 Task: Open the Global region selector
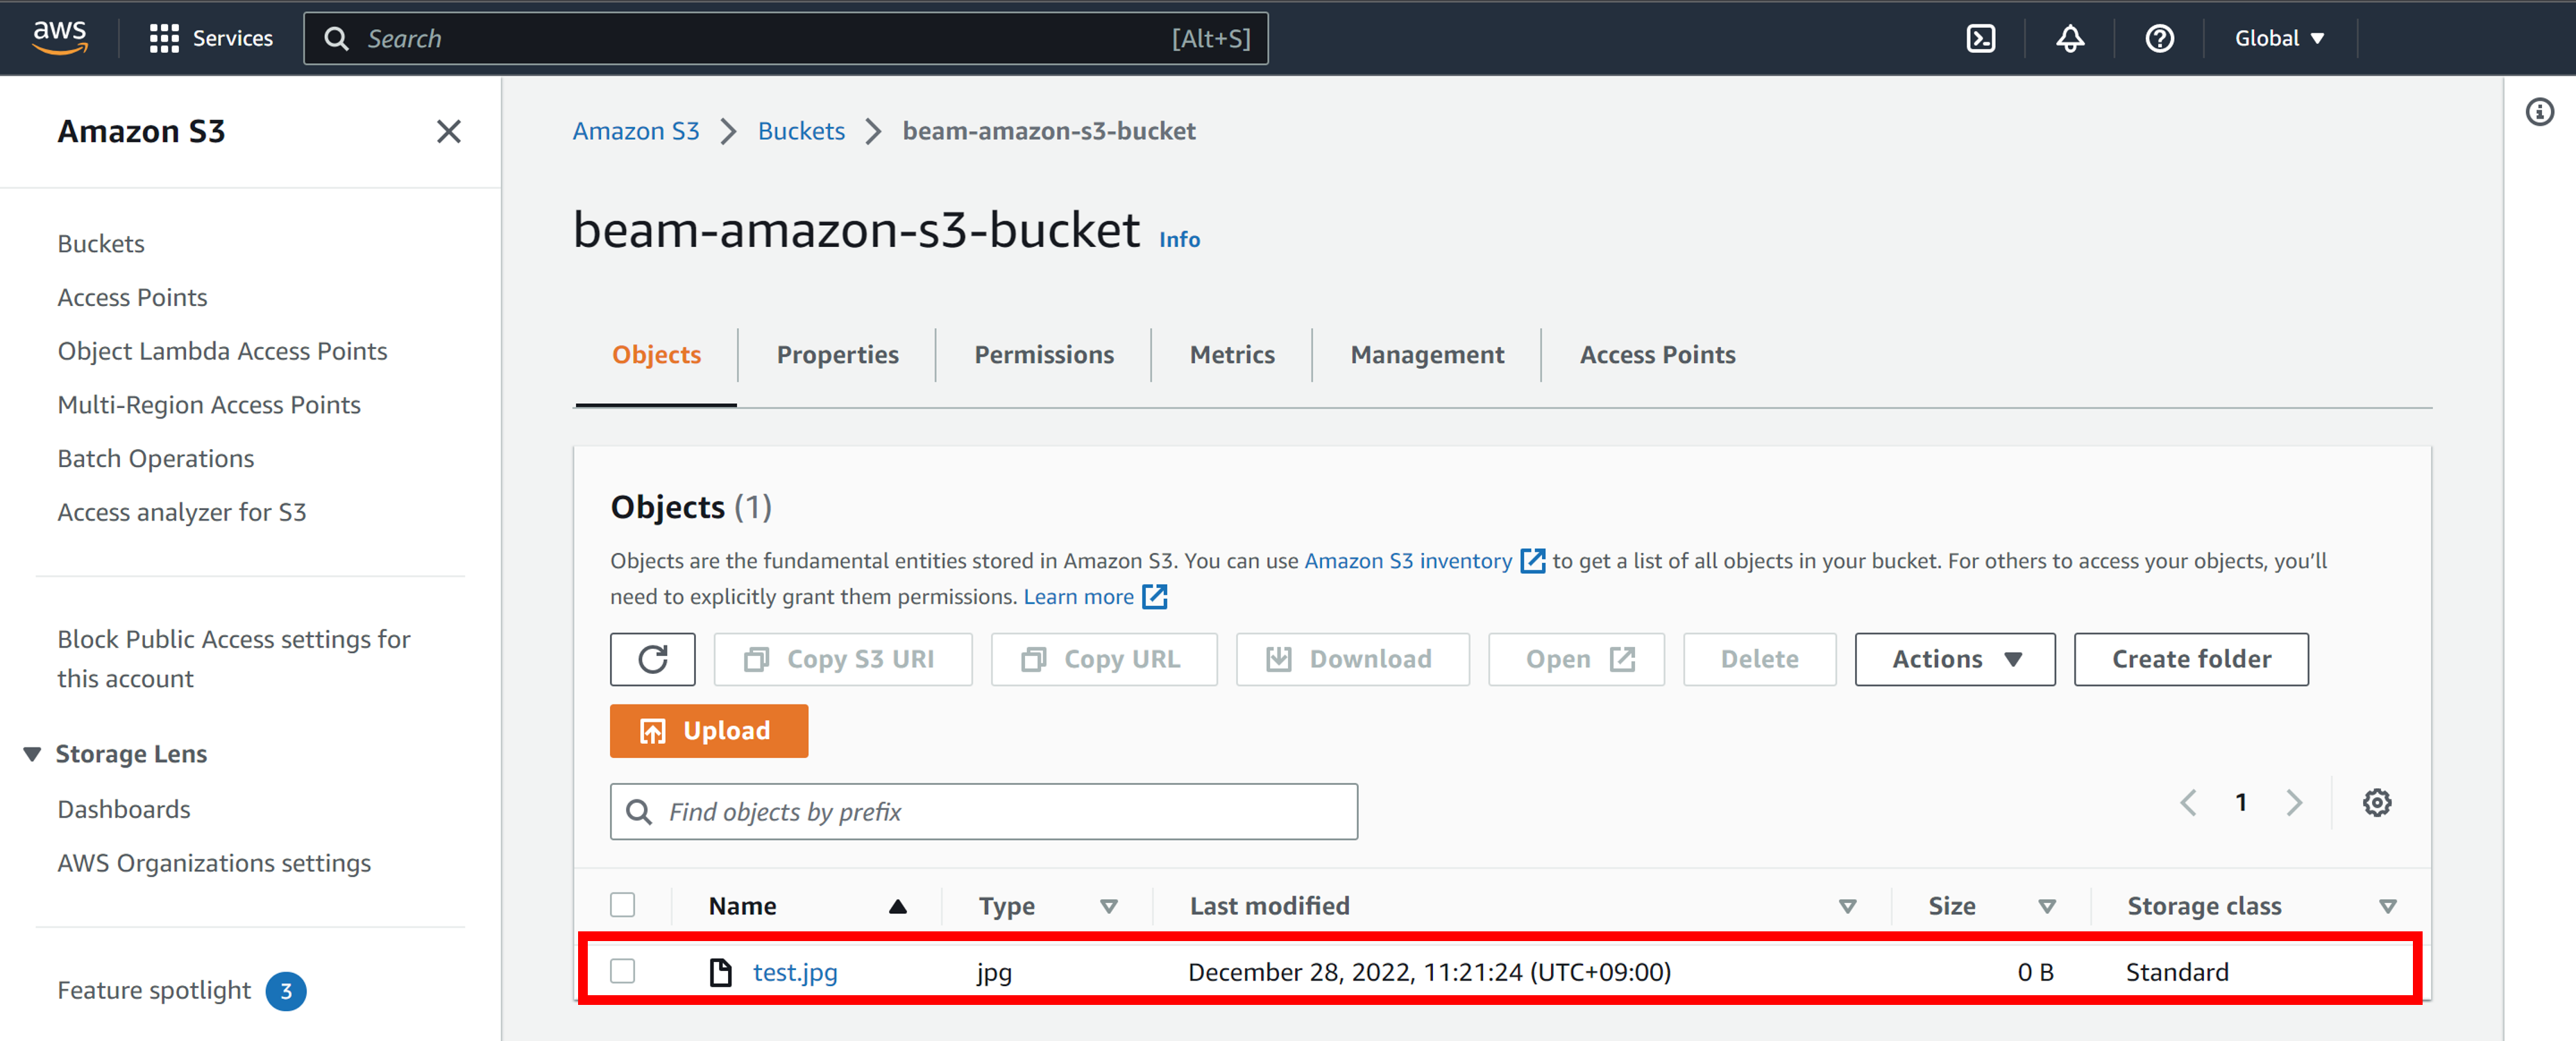[2277, 38]
